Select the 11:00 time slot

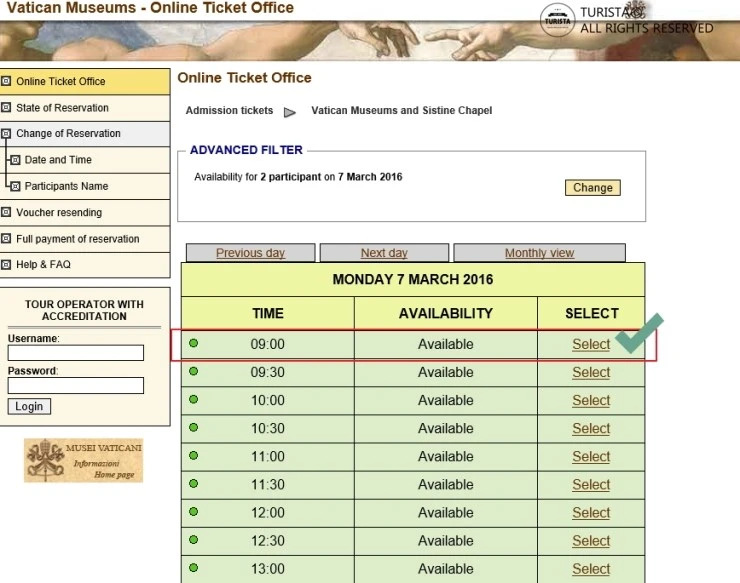click(x=591, y=456)
